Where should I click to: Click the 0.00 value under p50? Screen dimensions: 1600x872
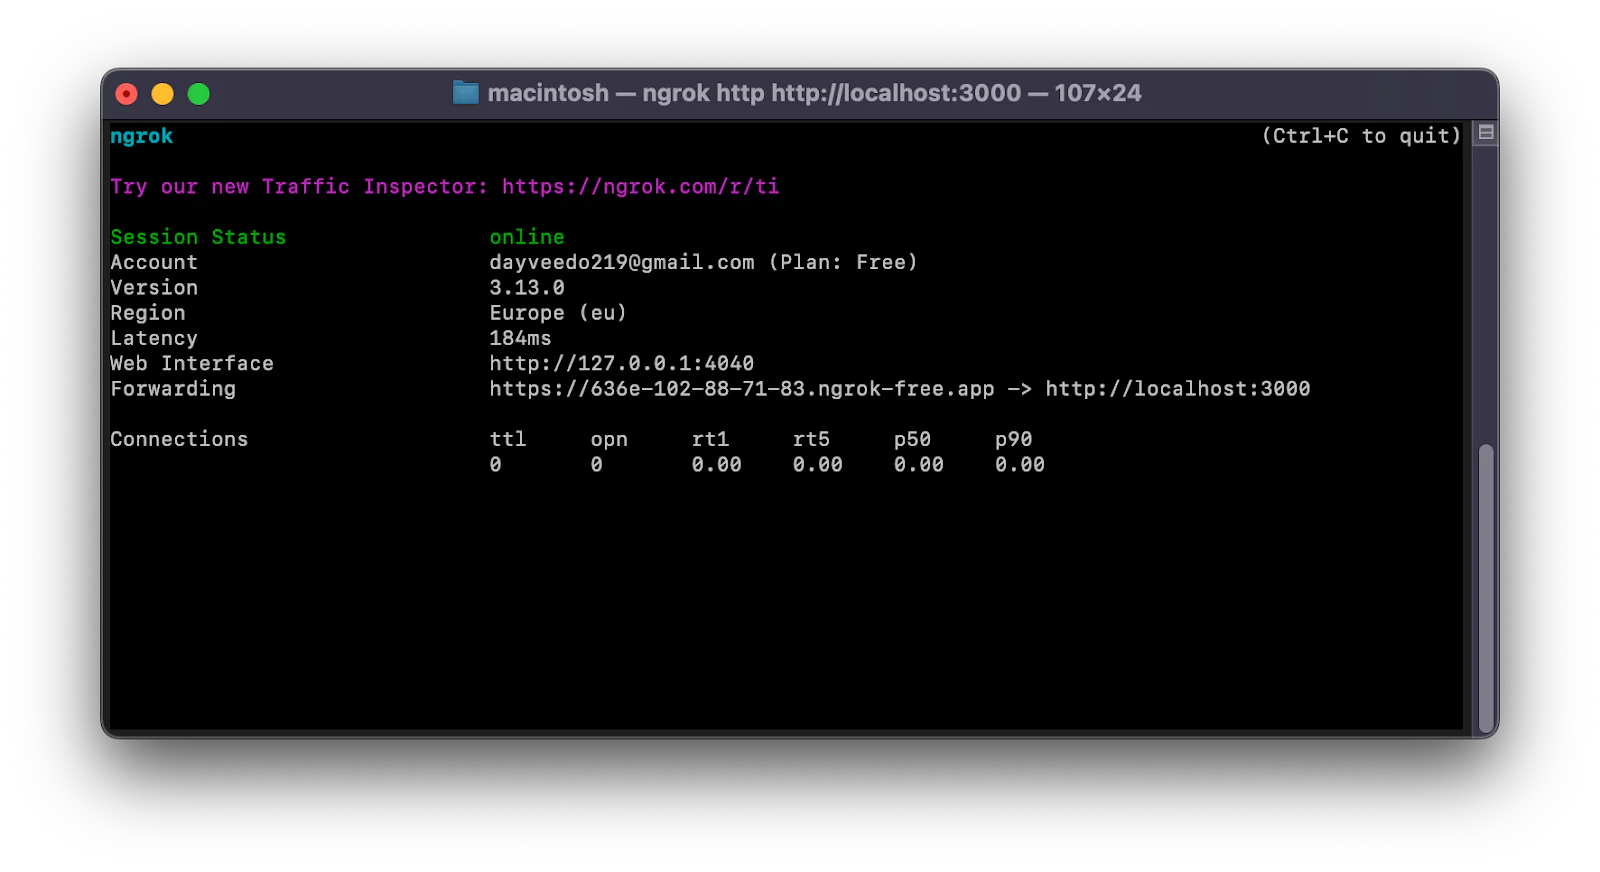pos(918,465)
